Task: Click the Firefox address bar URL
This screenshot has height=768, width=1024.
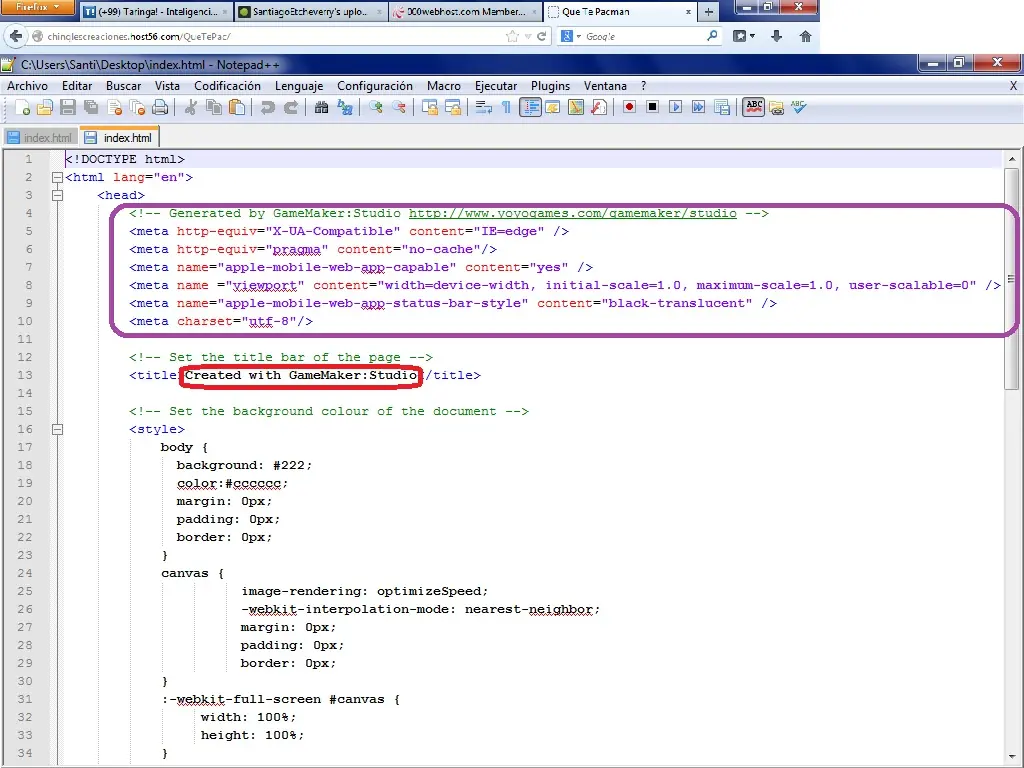Action: point(139,37)
